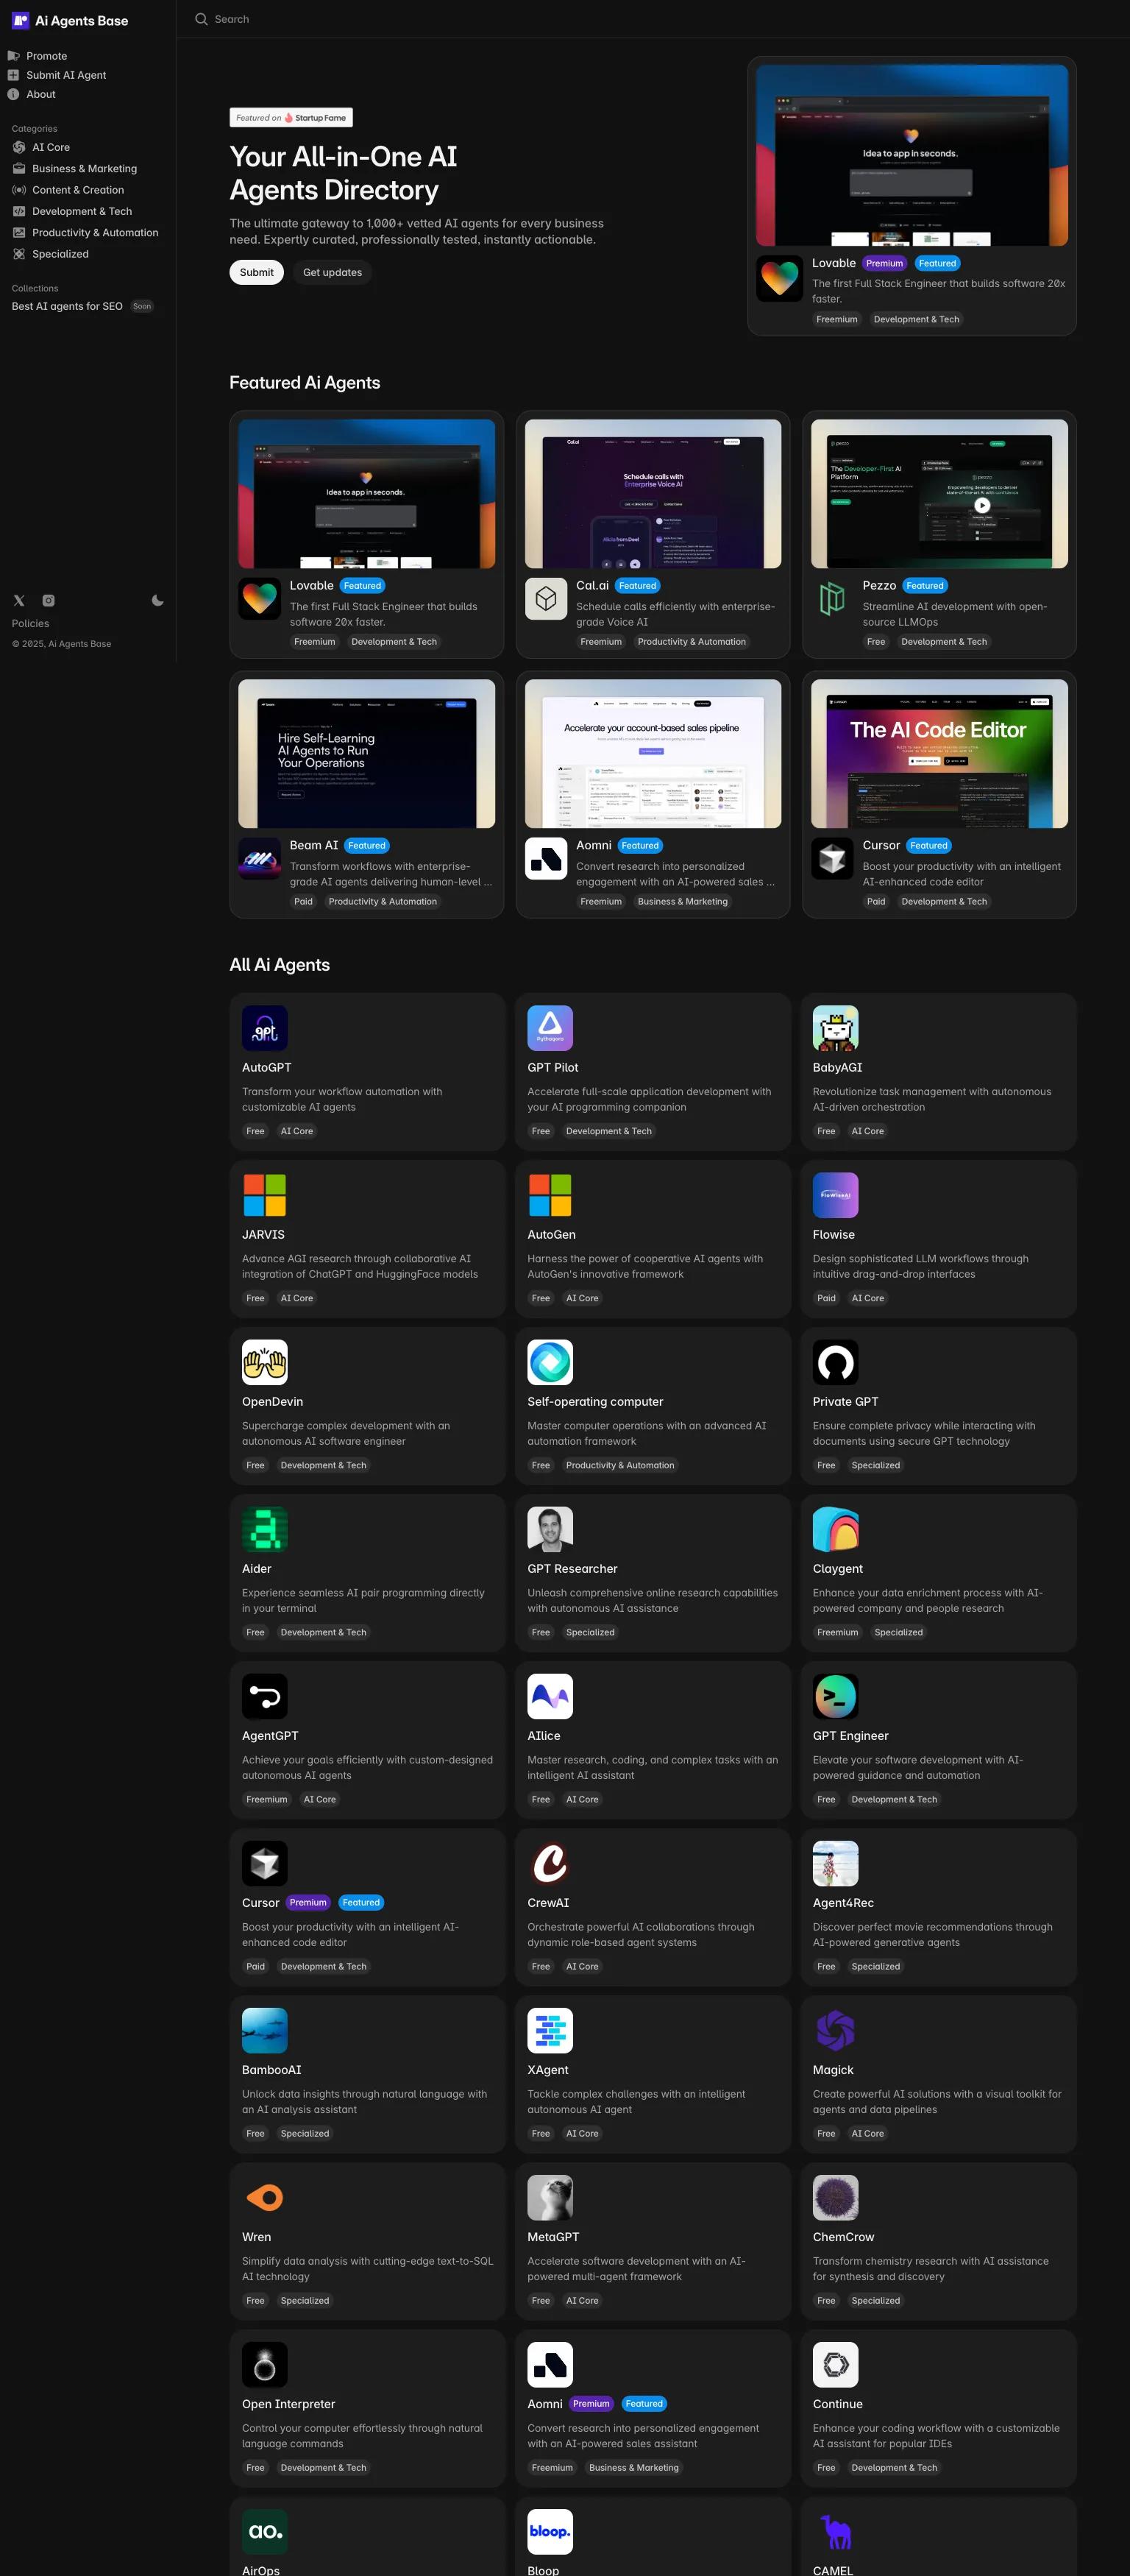Open the Wren orange eye icon

click(265, 2197)
